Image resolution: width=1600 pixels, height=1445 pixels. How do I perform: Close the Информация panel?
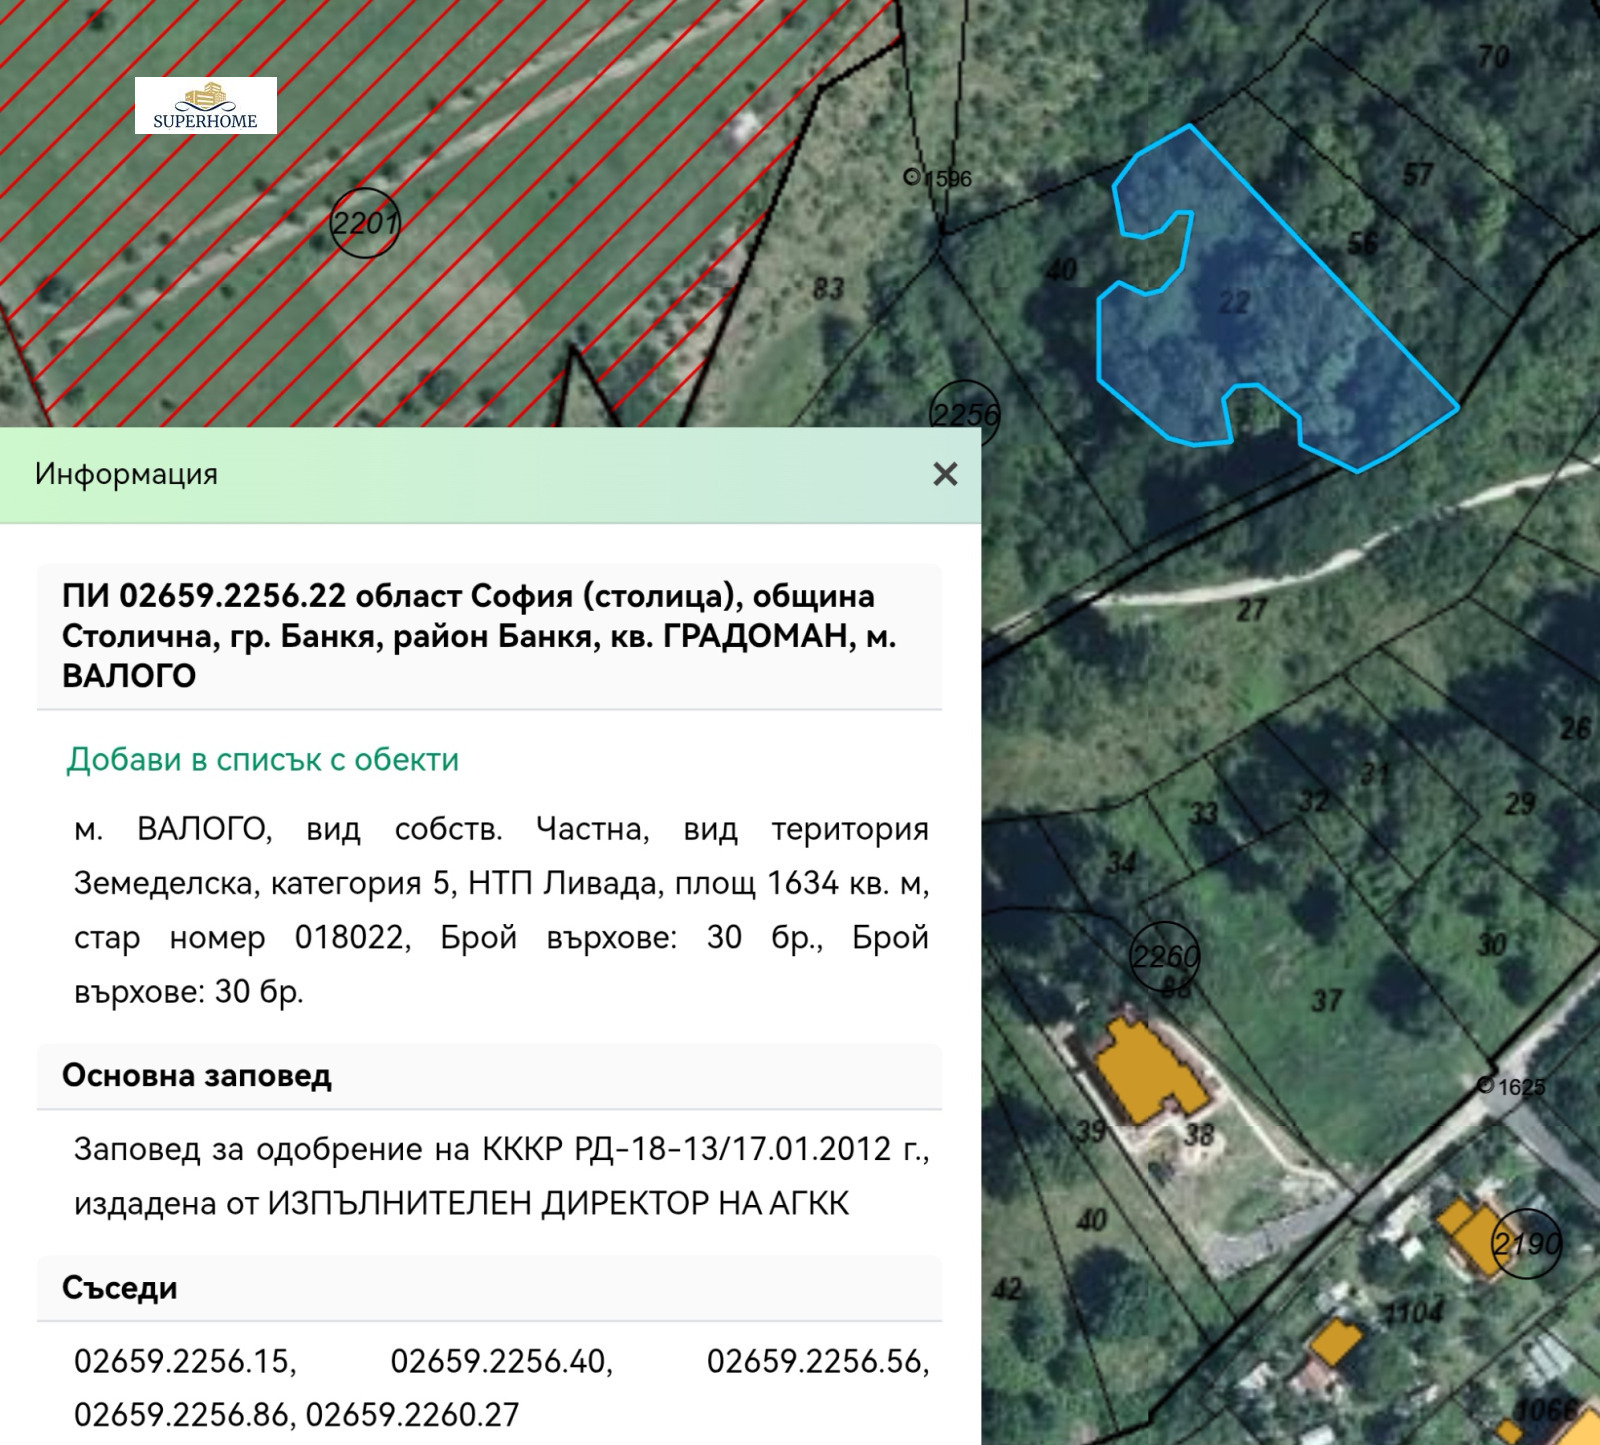(945, 474)
